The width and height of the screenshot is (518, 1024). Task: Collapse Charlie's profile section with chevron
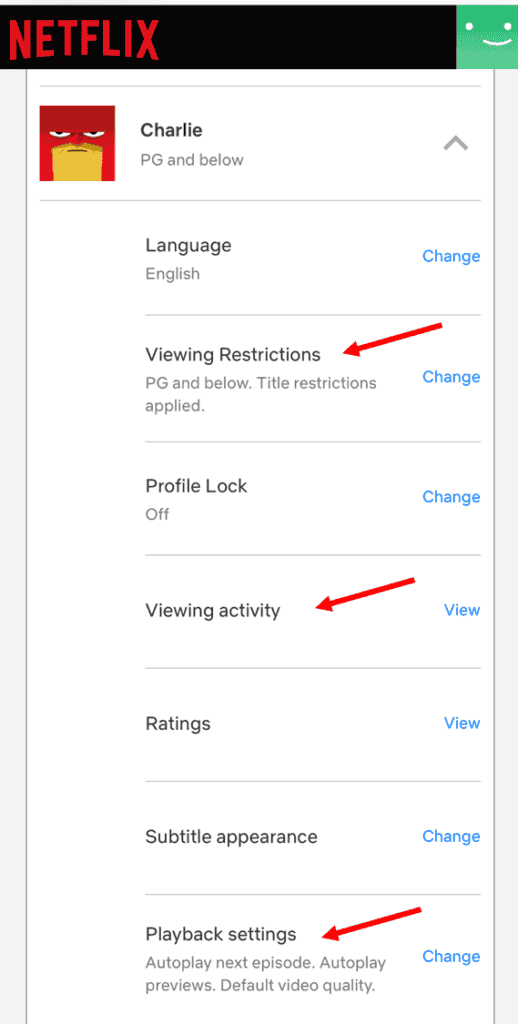click(455, 142)
